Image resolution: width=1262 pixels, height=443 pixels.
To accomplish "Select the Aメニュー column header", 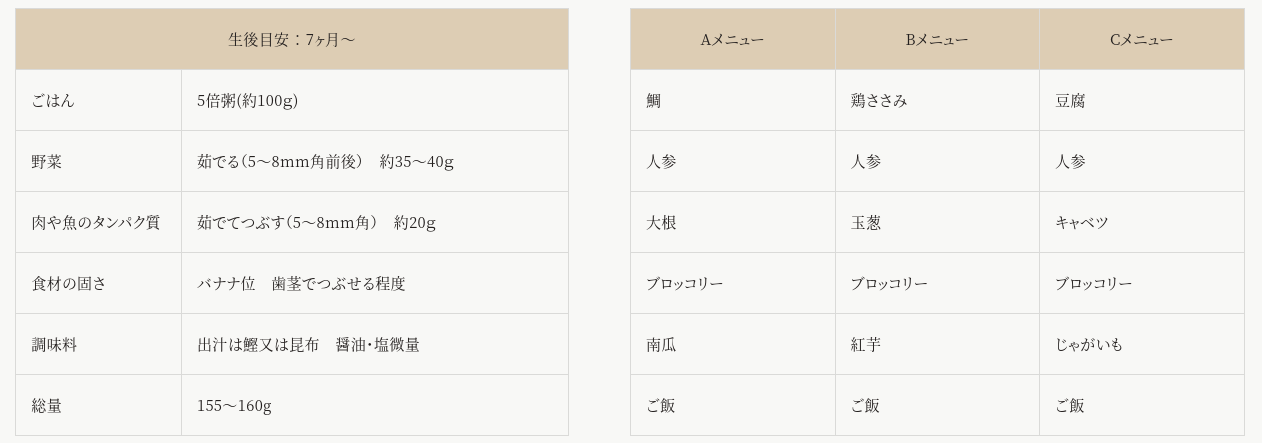I will [732, 39].
